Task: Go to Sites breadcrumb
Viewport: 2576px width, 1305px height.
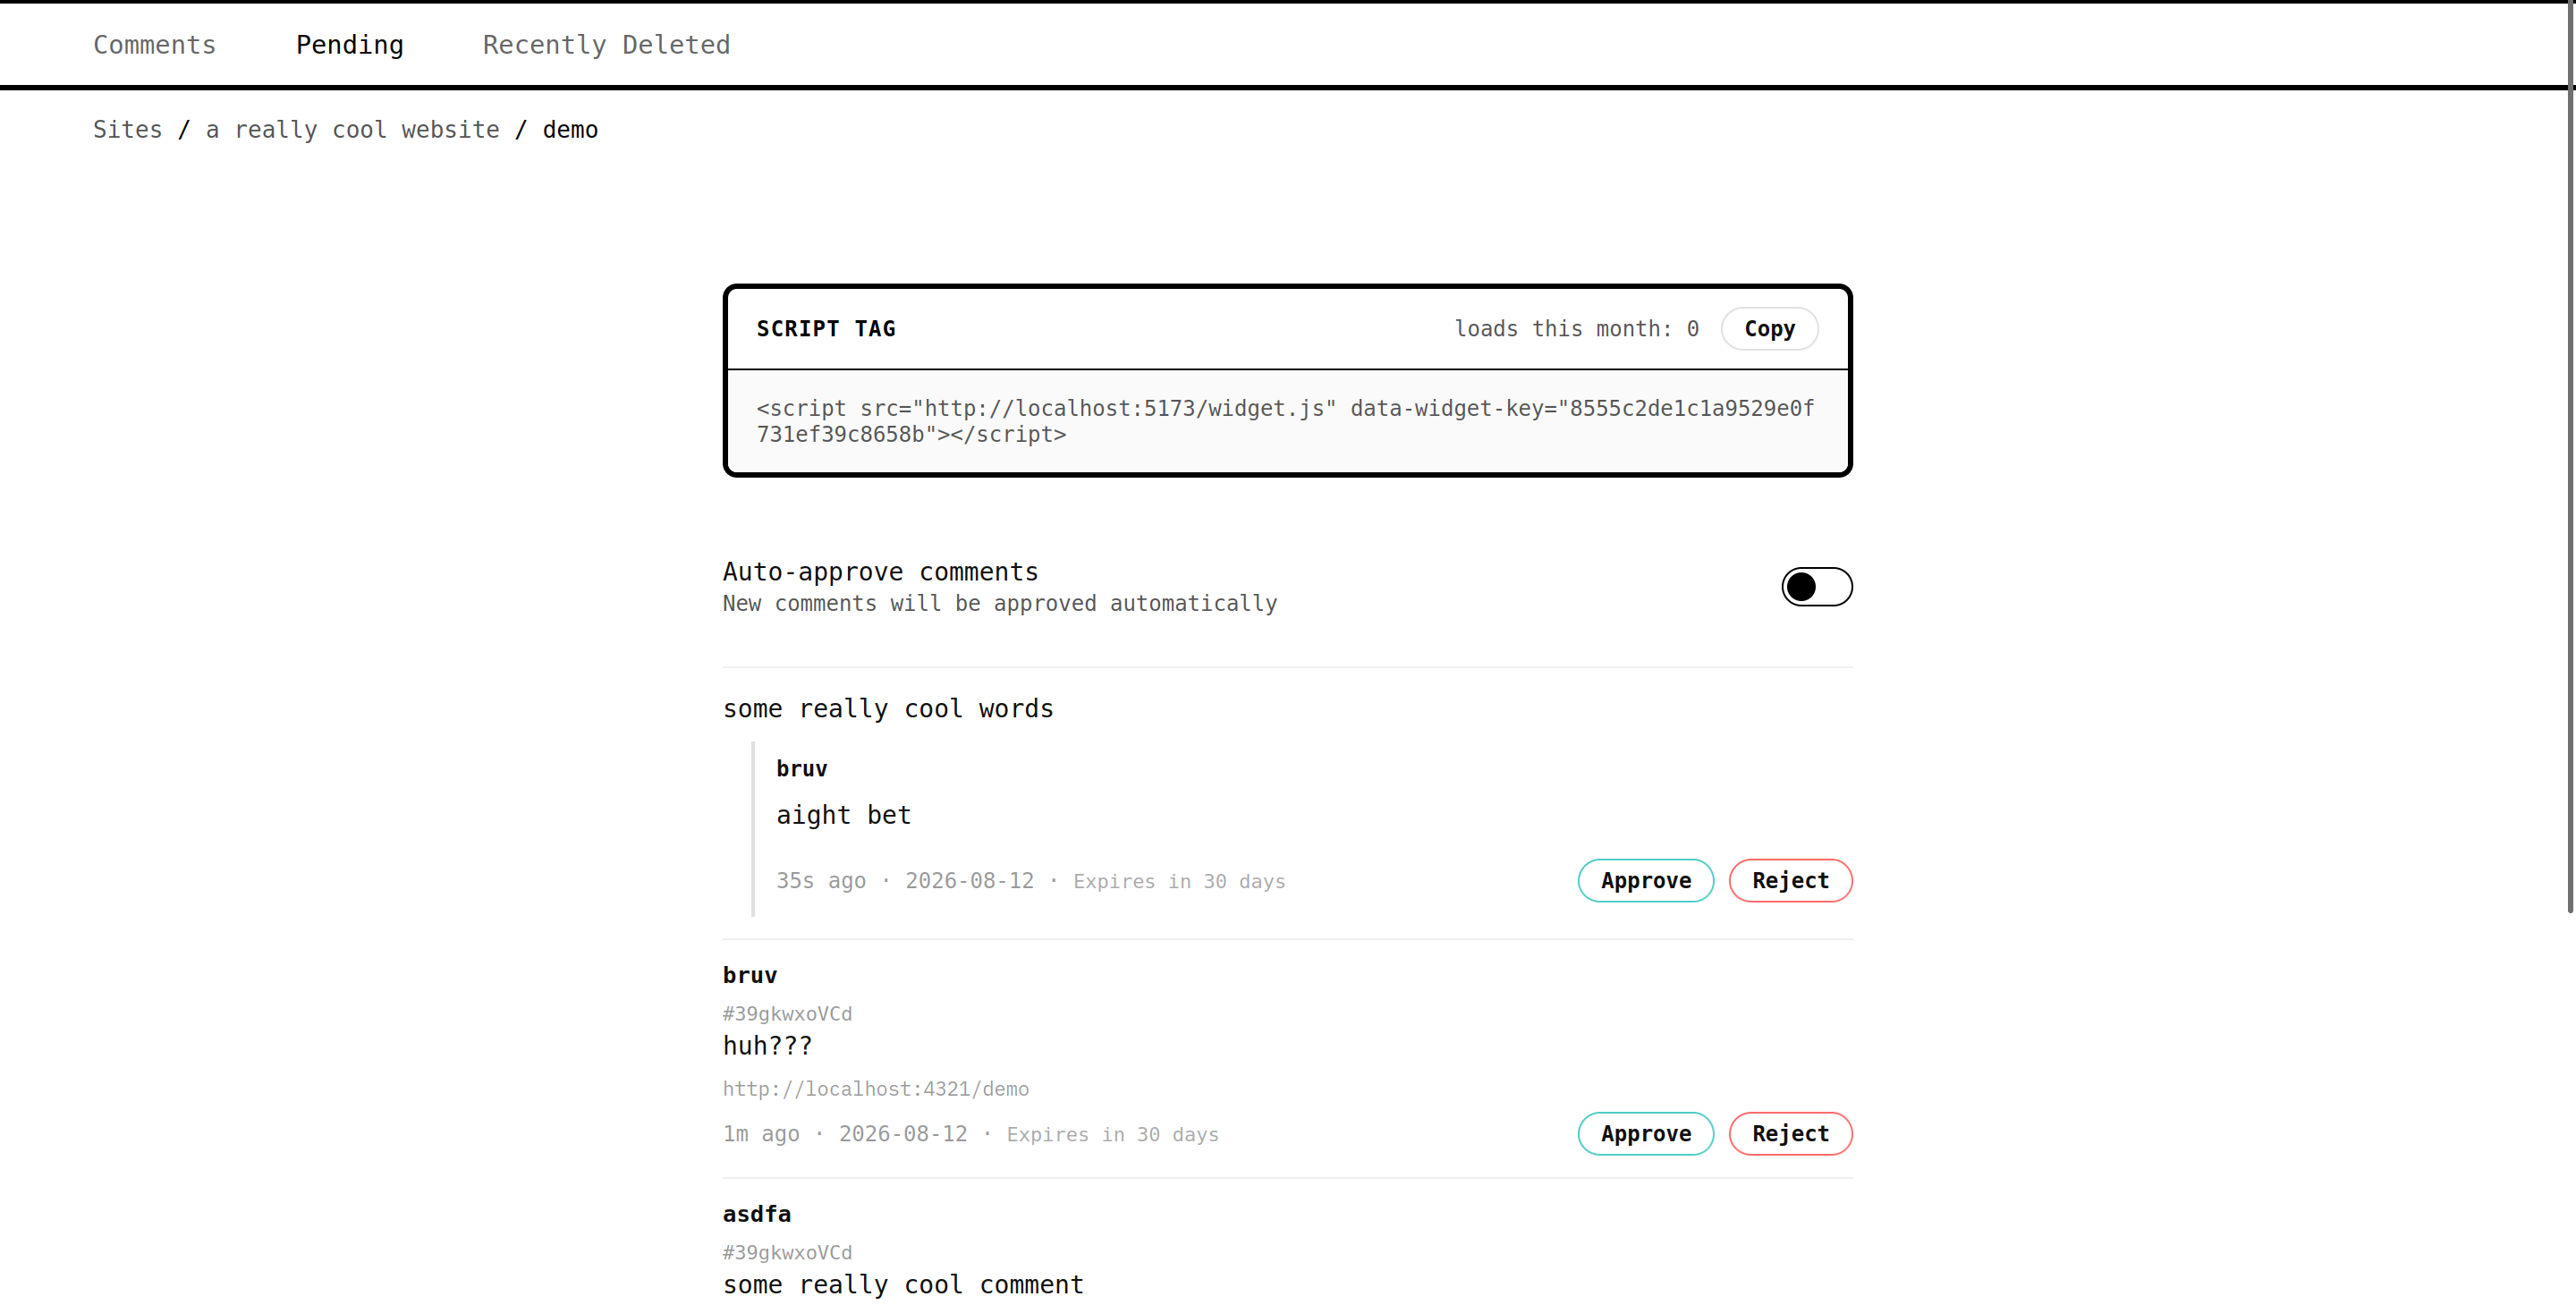Action: pos(127,130)
